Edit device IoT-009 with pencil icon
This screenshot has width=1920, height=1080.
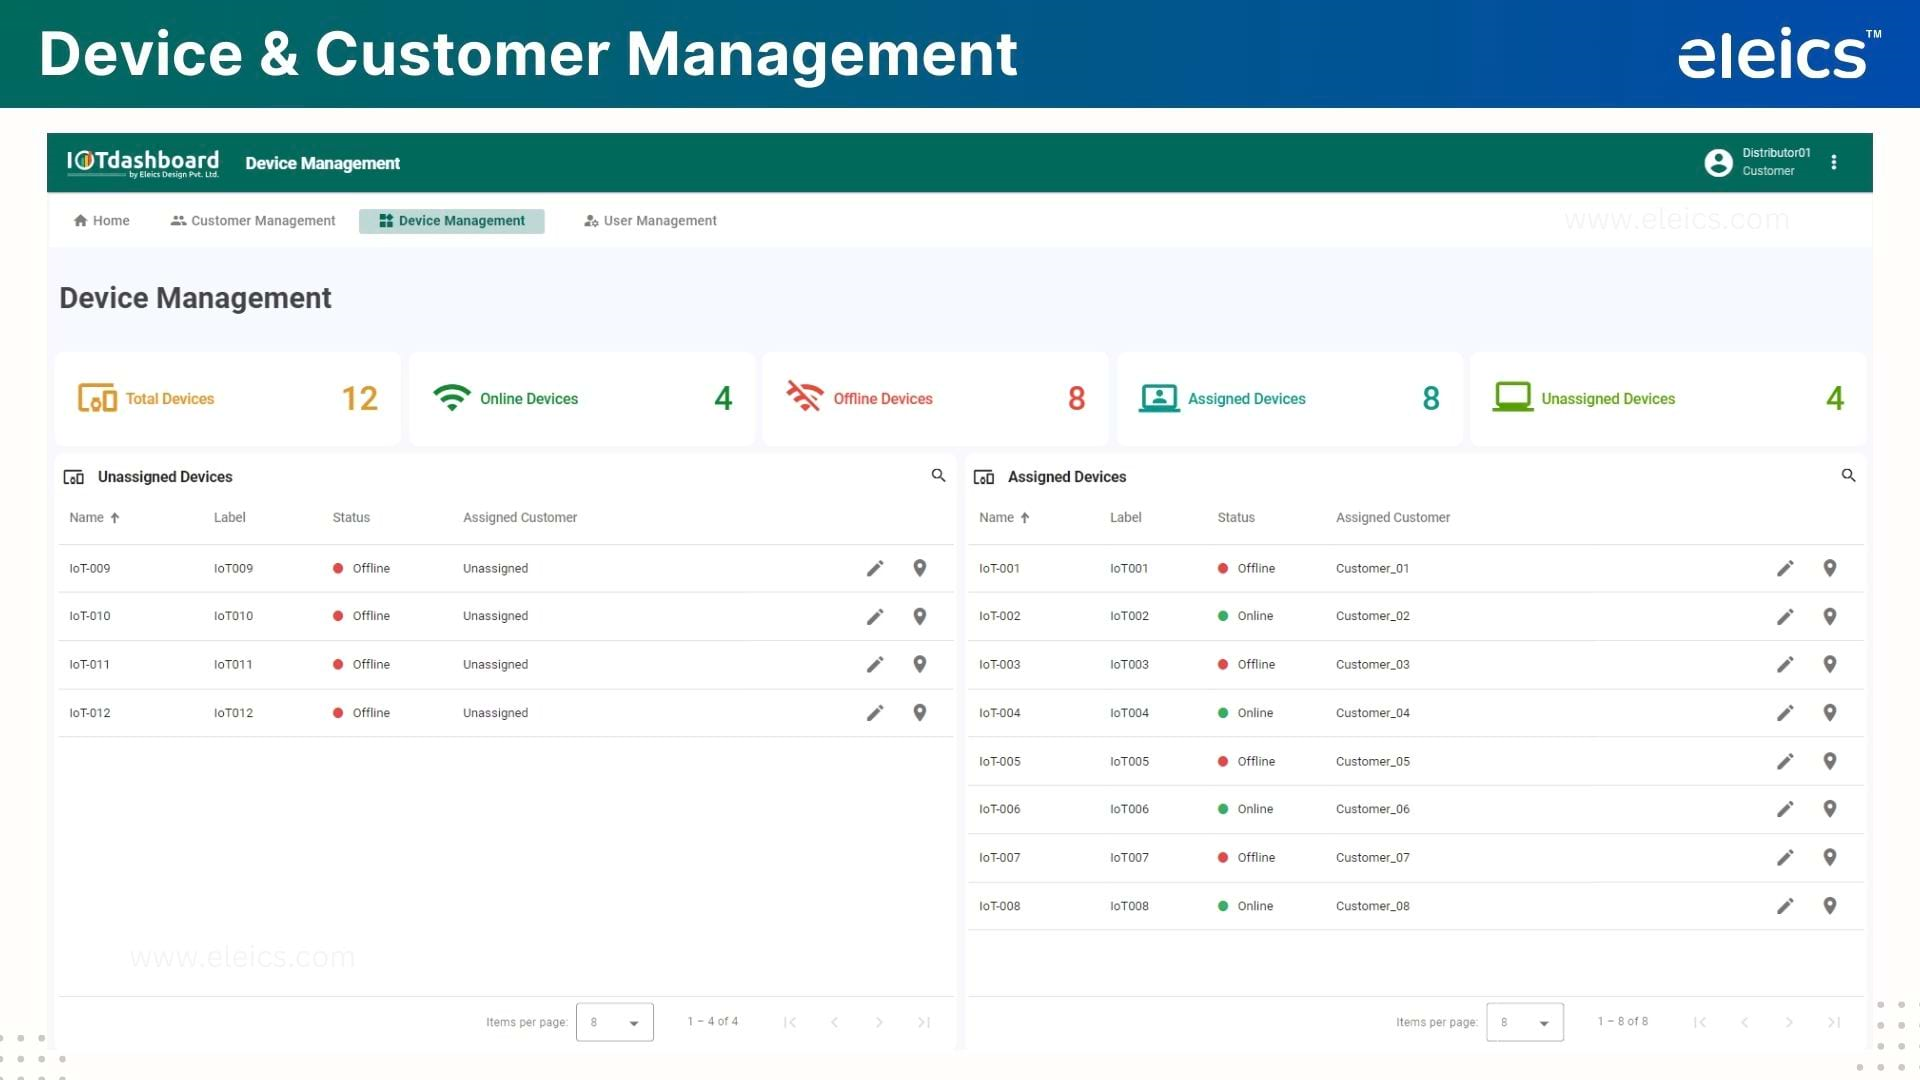(875, 568)
